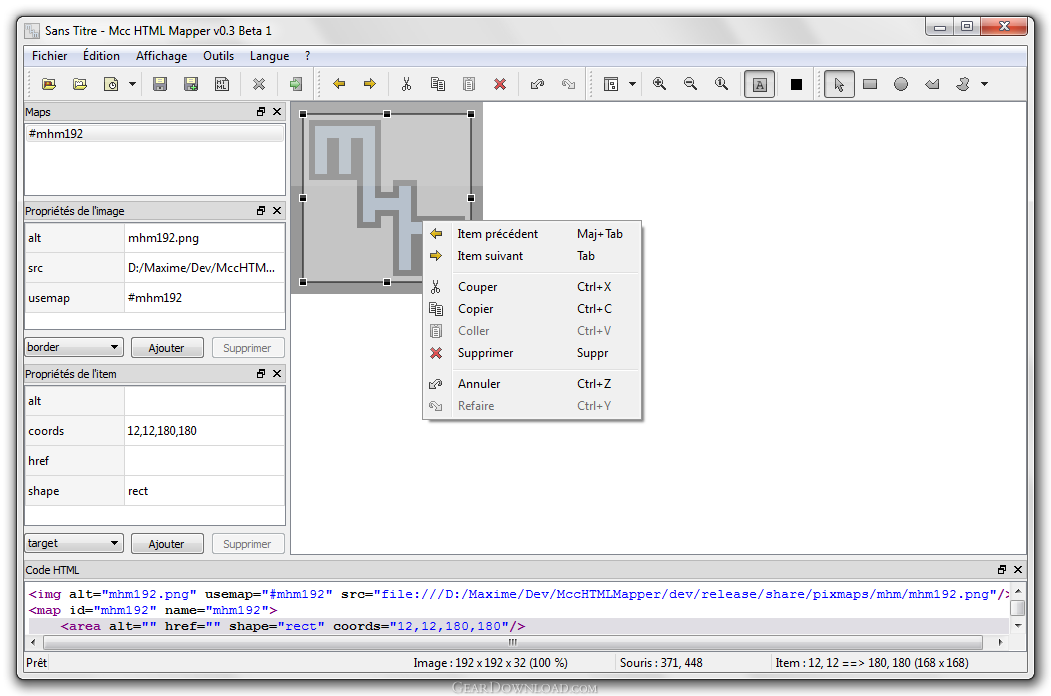Screen dimensions: 1051x696
Task: Click the previous item arrow in the toolbar
Action: pos(339,84)
